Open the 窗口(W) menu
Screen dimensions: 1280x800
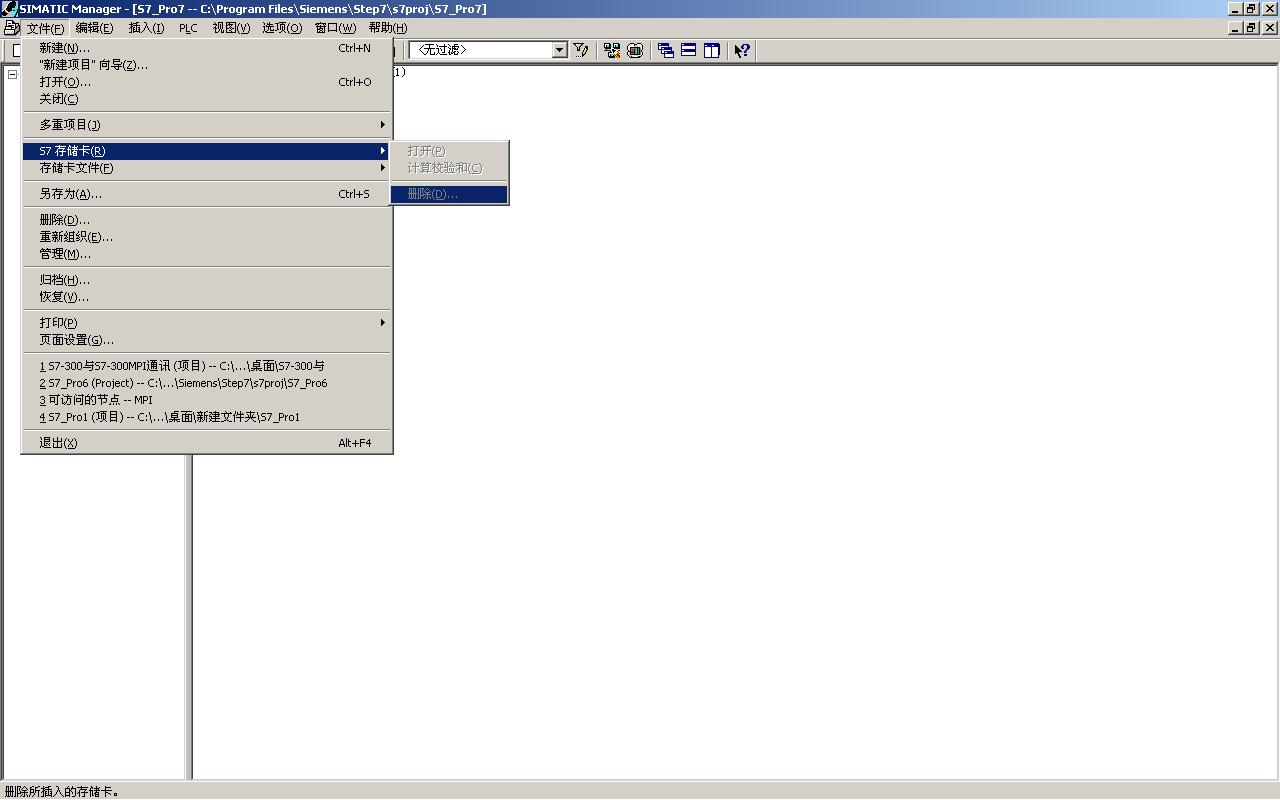pyautogui.click(x=335, y=28)
